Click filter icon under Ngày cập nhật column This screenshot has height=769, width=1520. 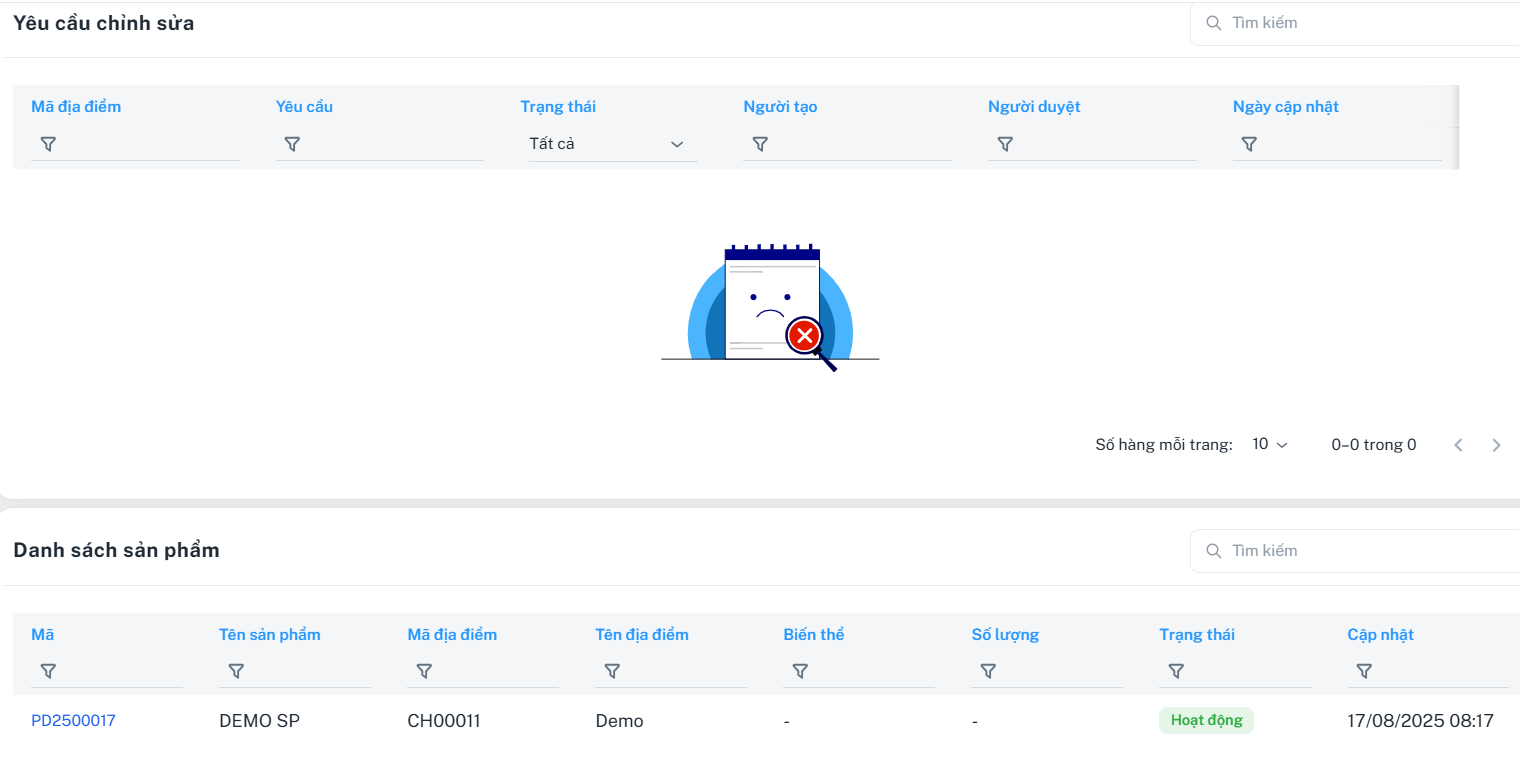click(1249, 144)
